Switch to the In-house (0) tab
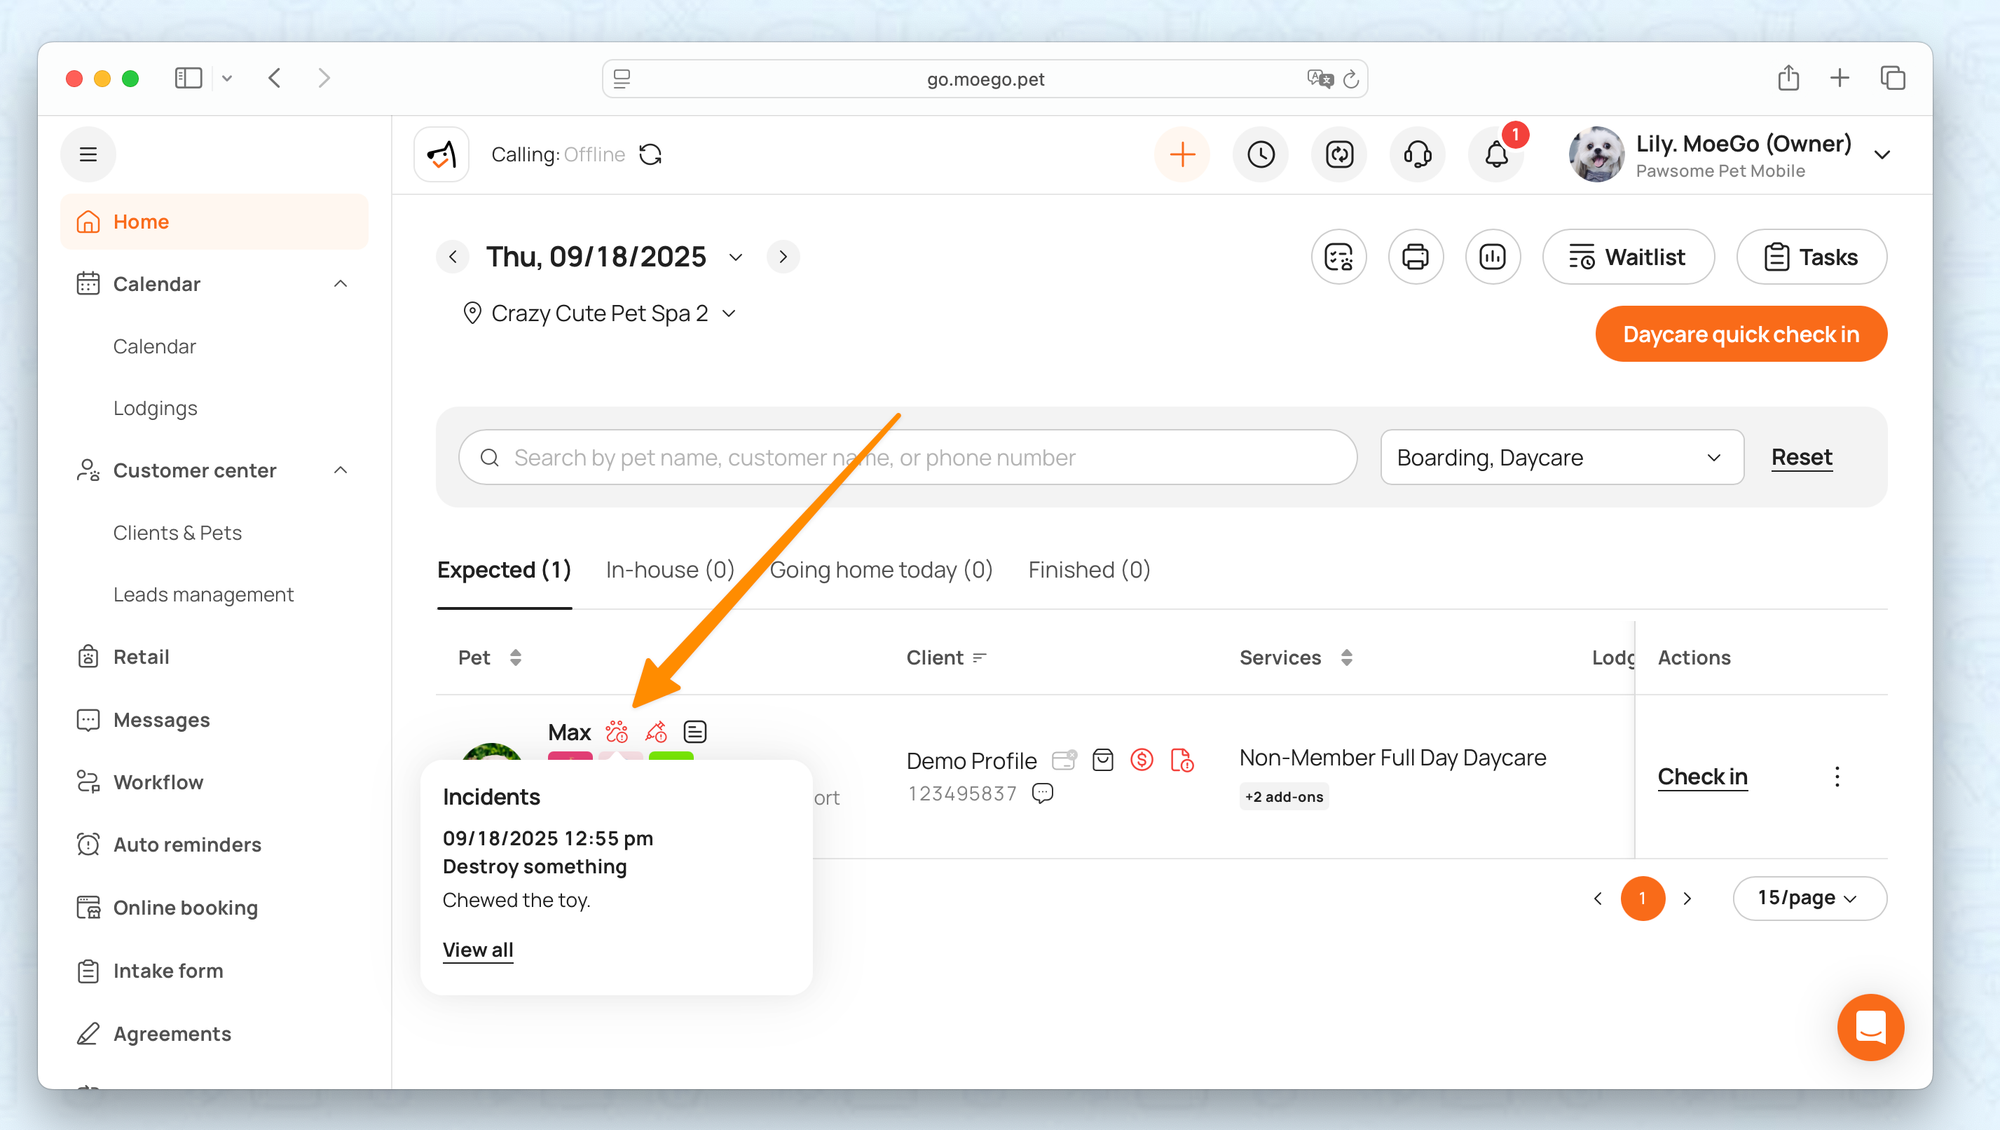The image size is (2000, 1130). click(x=669, y=570)
